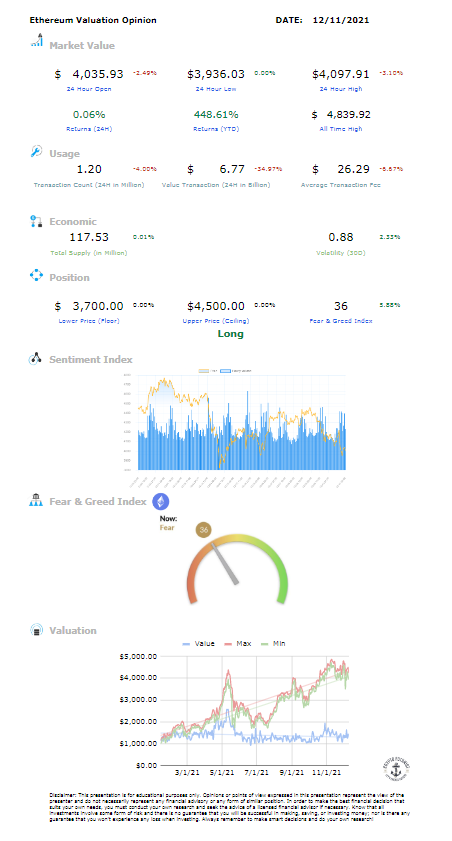Toggle the Value series in valuation legend

click(x=198, y=643)
